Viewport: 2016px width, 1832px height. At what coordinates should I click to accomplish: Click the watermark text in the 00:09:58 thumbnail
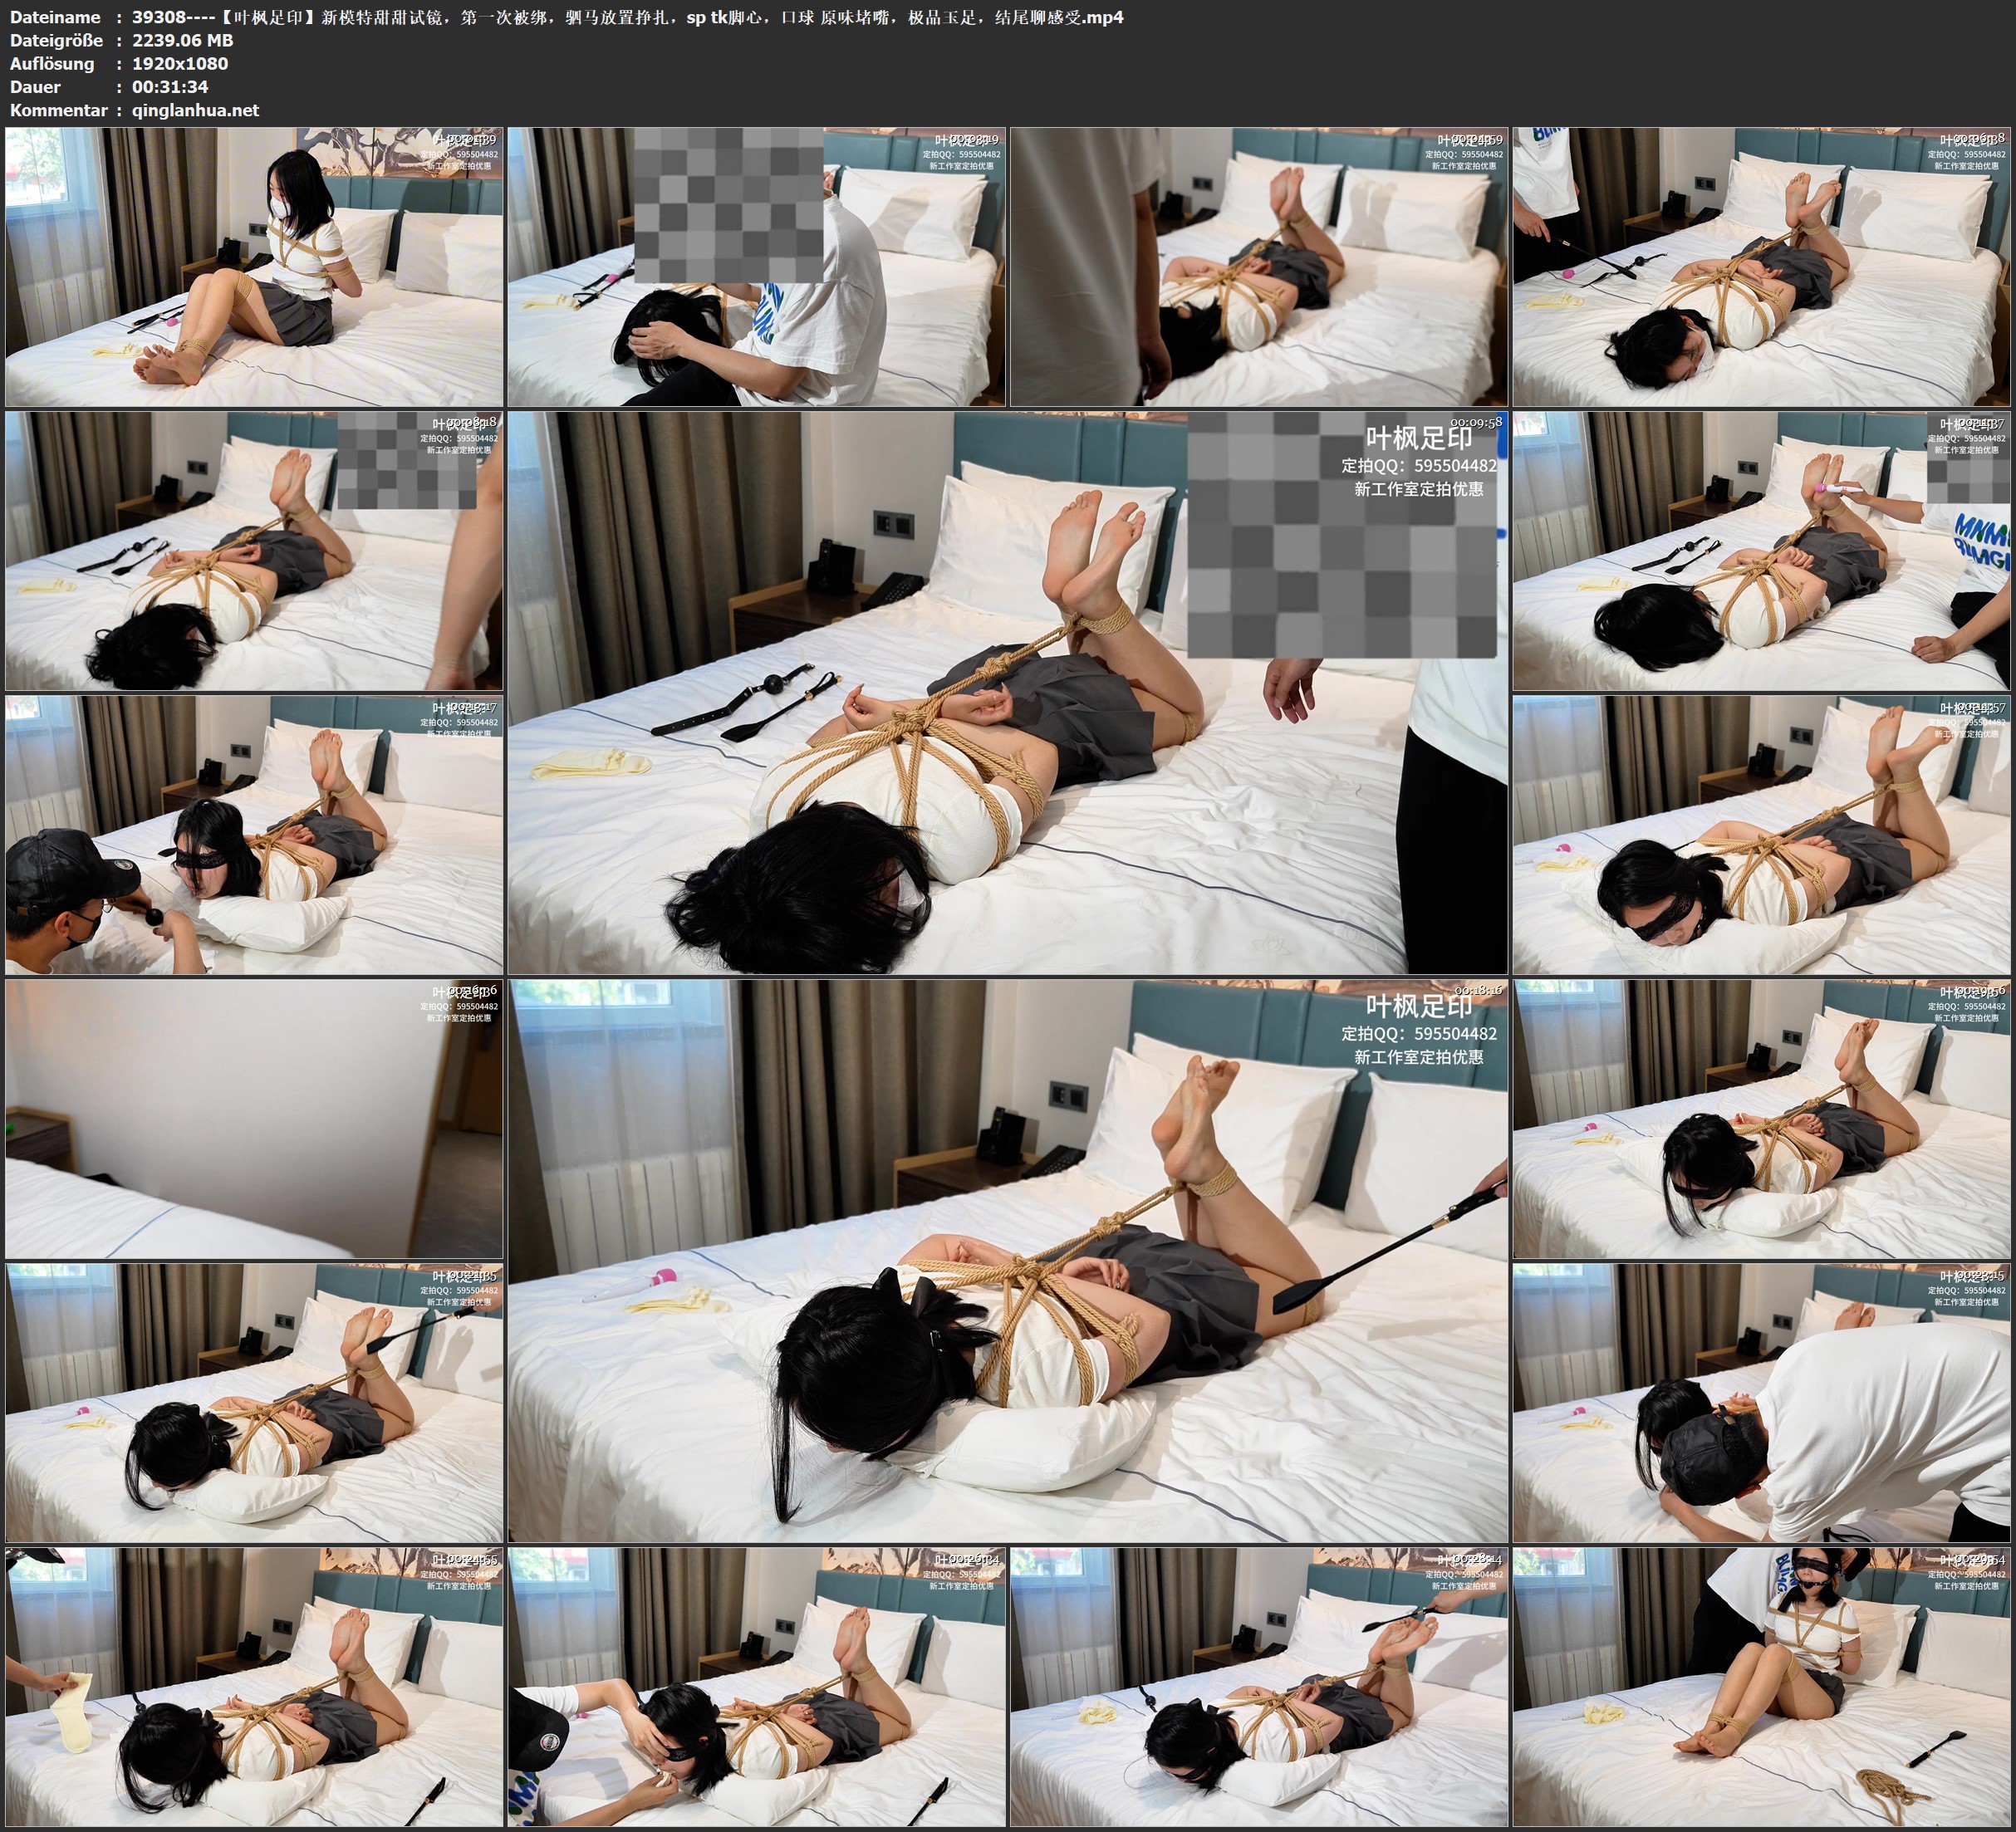pos(1418,440)
